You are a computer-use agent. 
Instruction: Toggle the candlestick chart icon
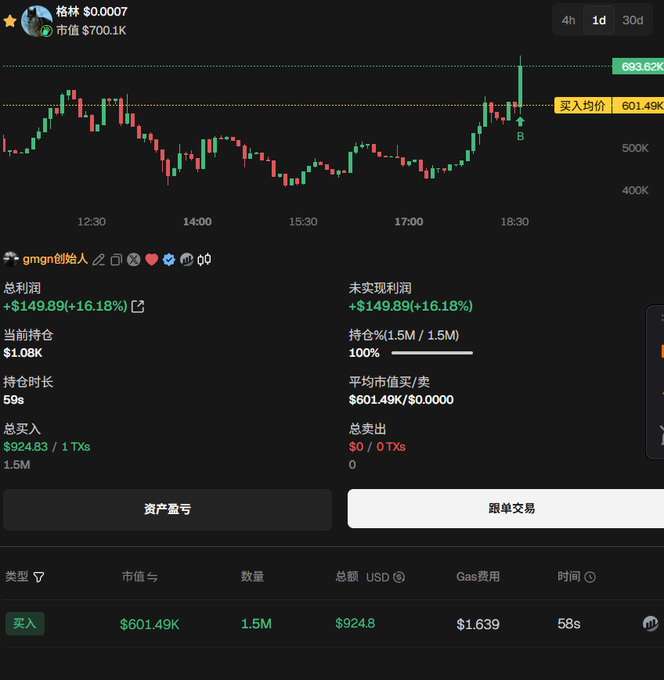click(x=205, y=260)
